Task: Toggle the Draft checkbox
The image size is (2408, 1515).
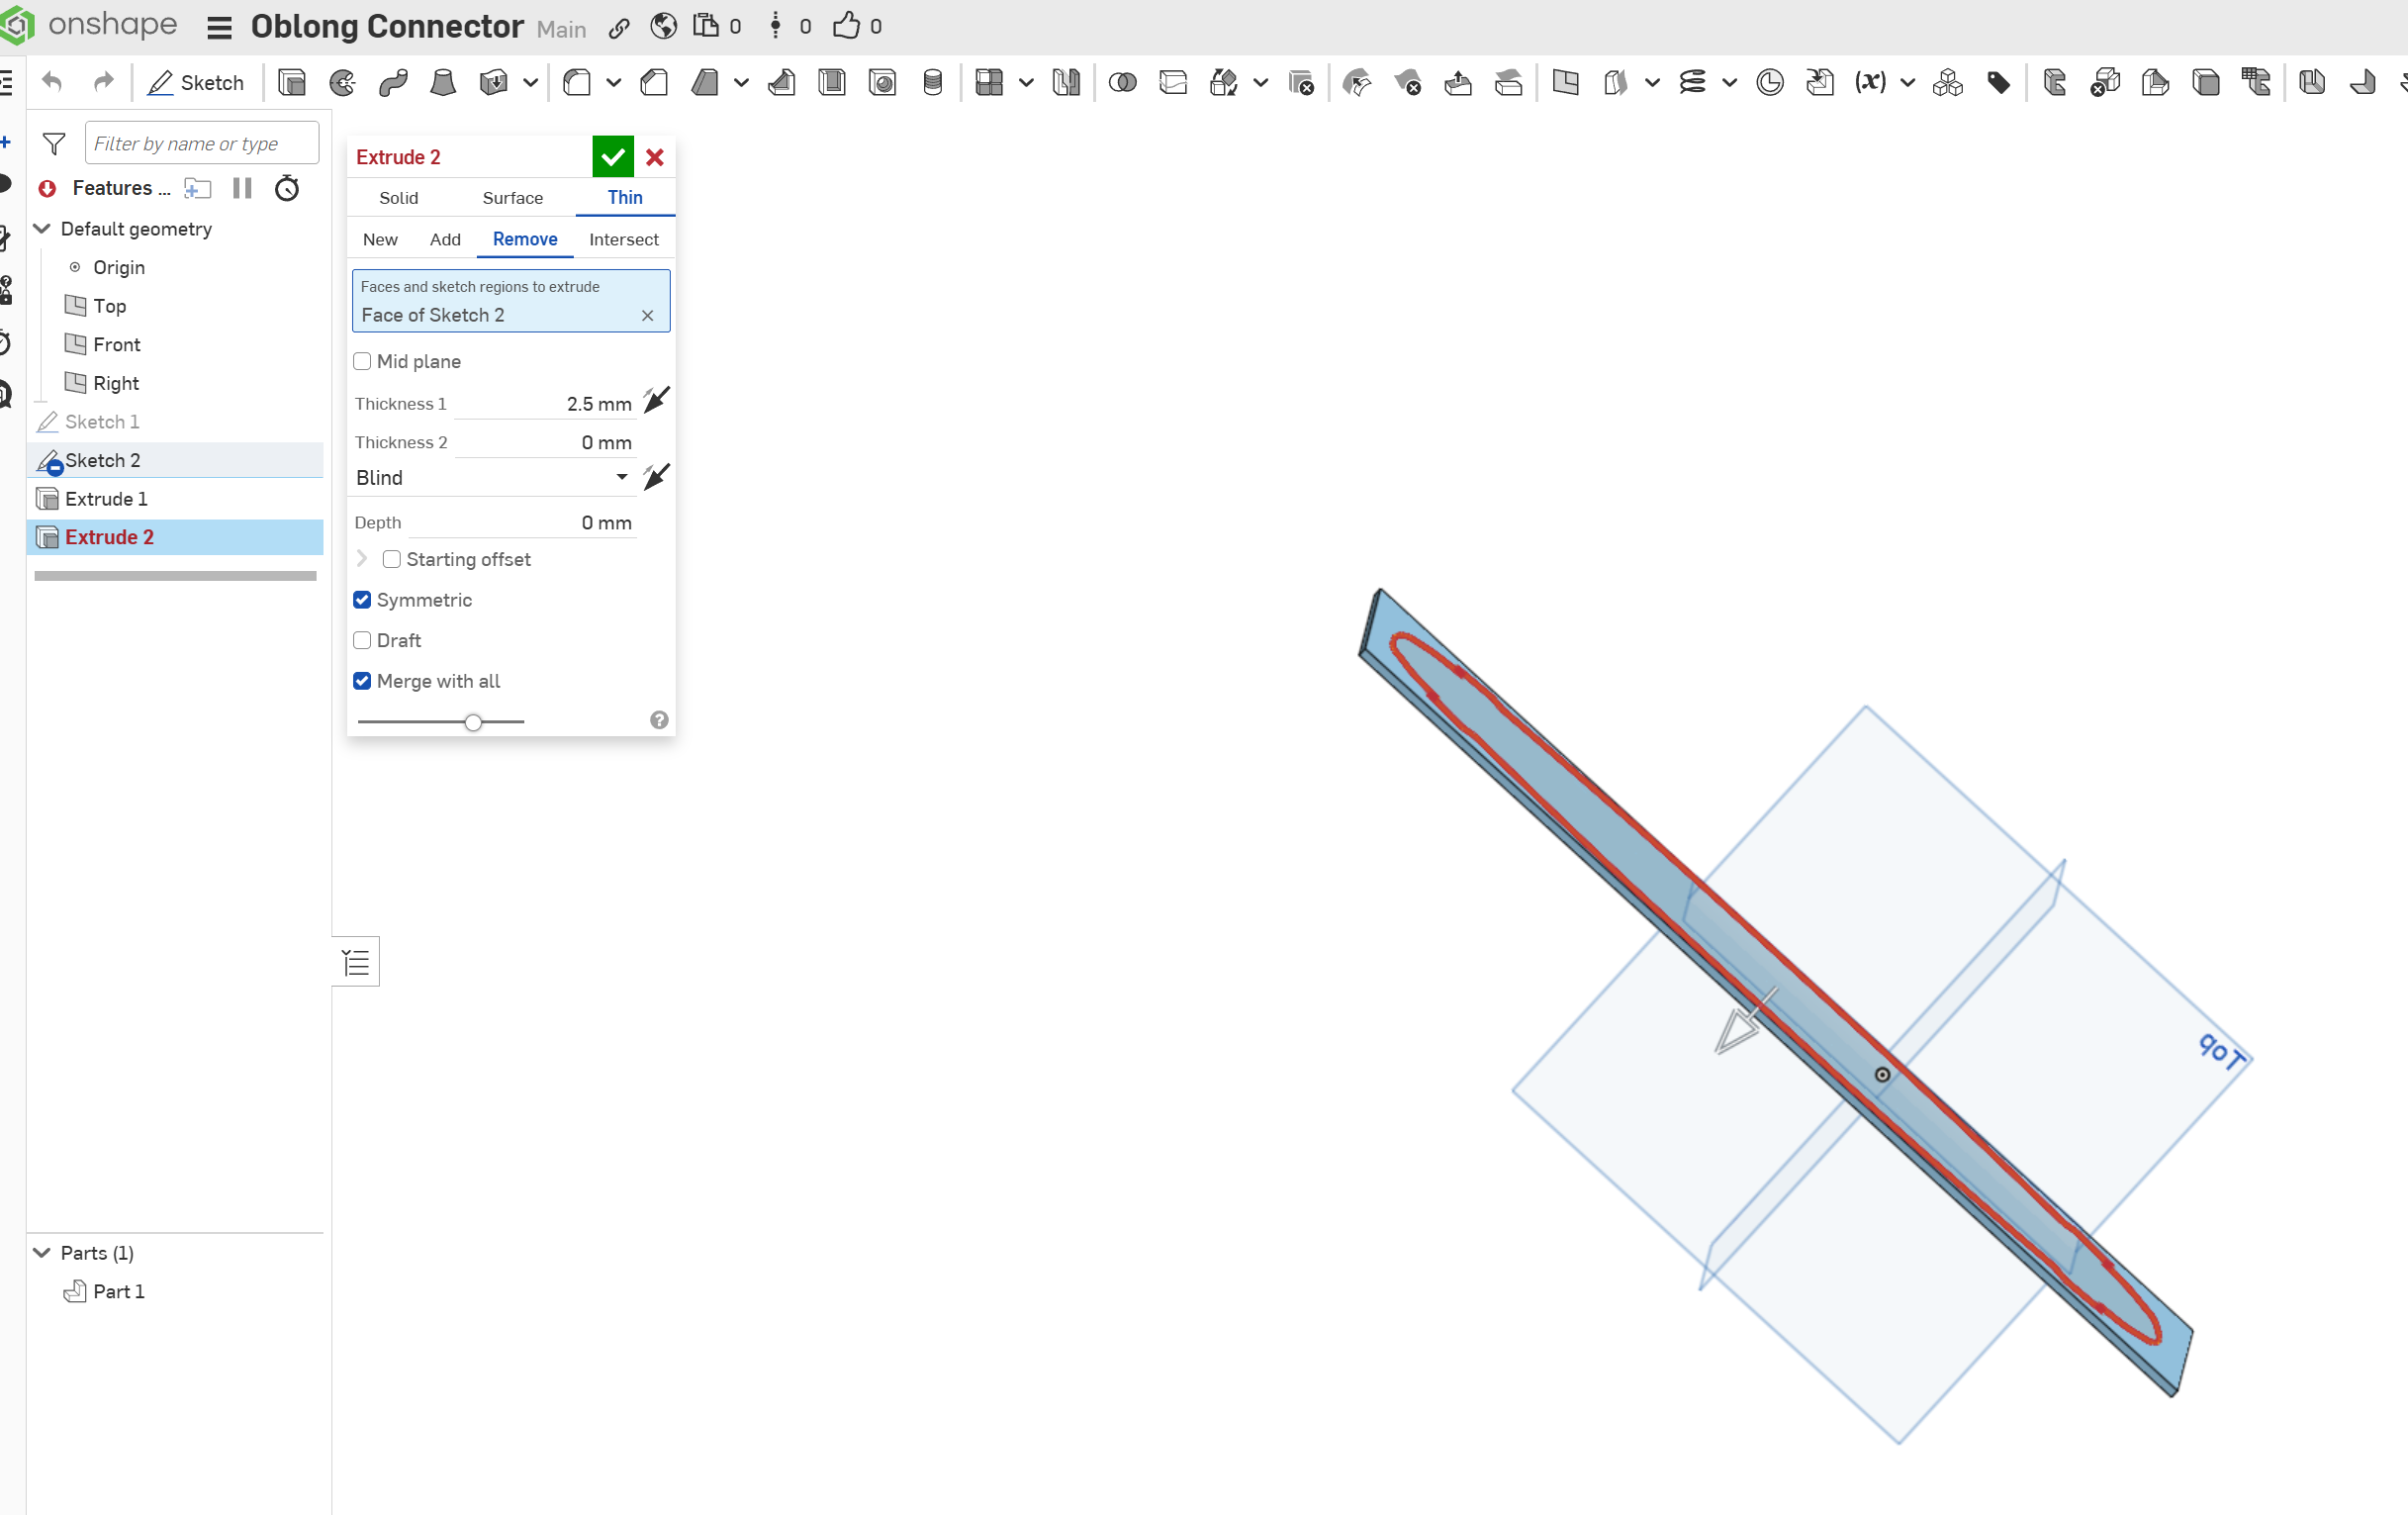Action: tap(363, 640)
